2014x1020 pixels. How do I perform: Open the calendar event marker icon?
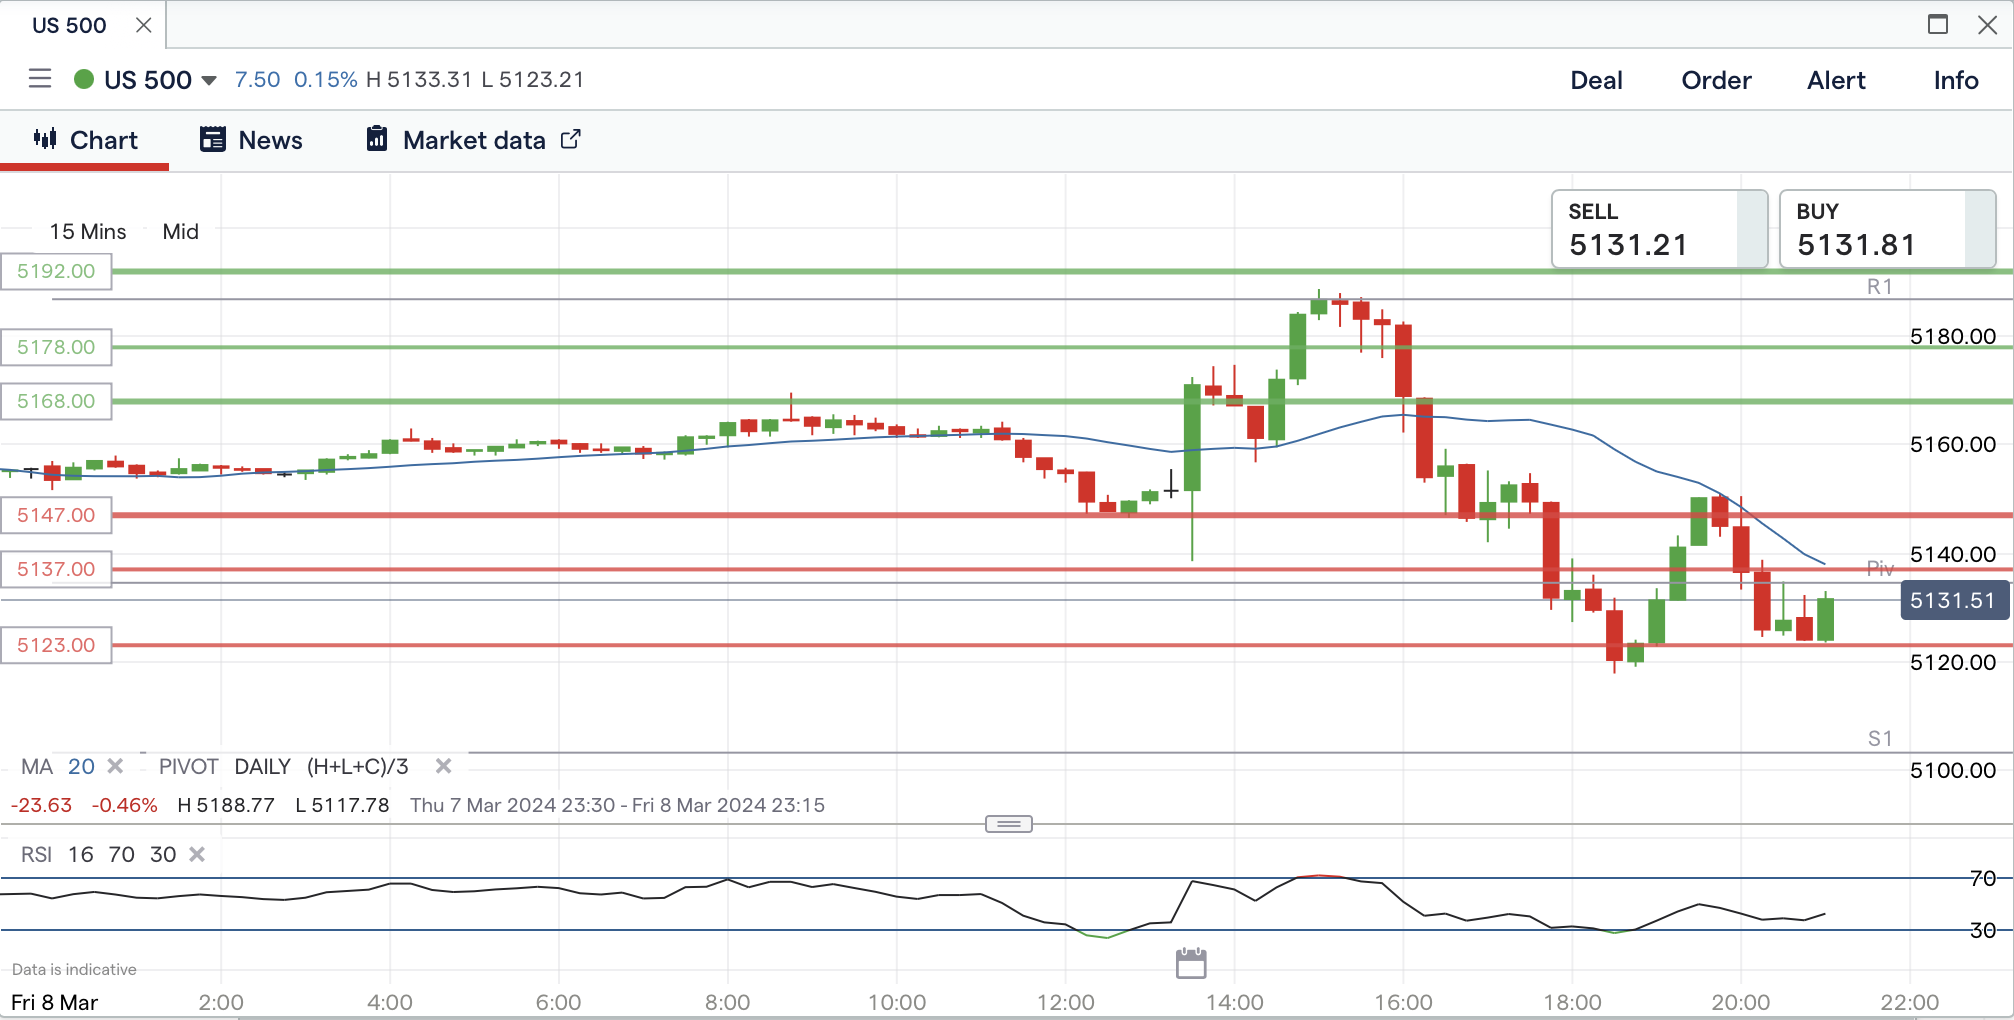1191,963
